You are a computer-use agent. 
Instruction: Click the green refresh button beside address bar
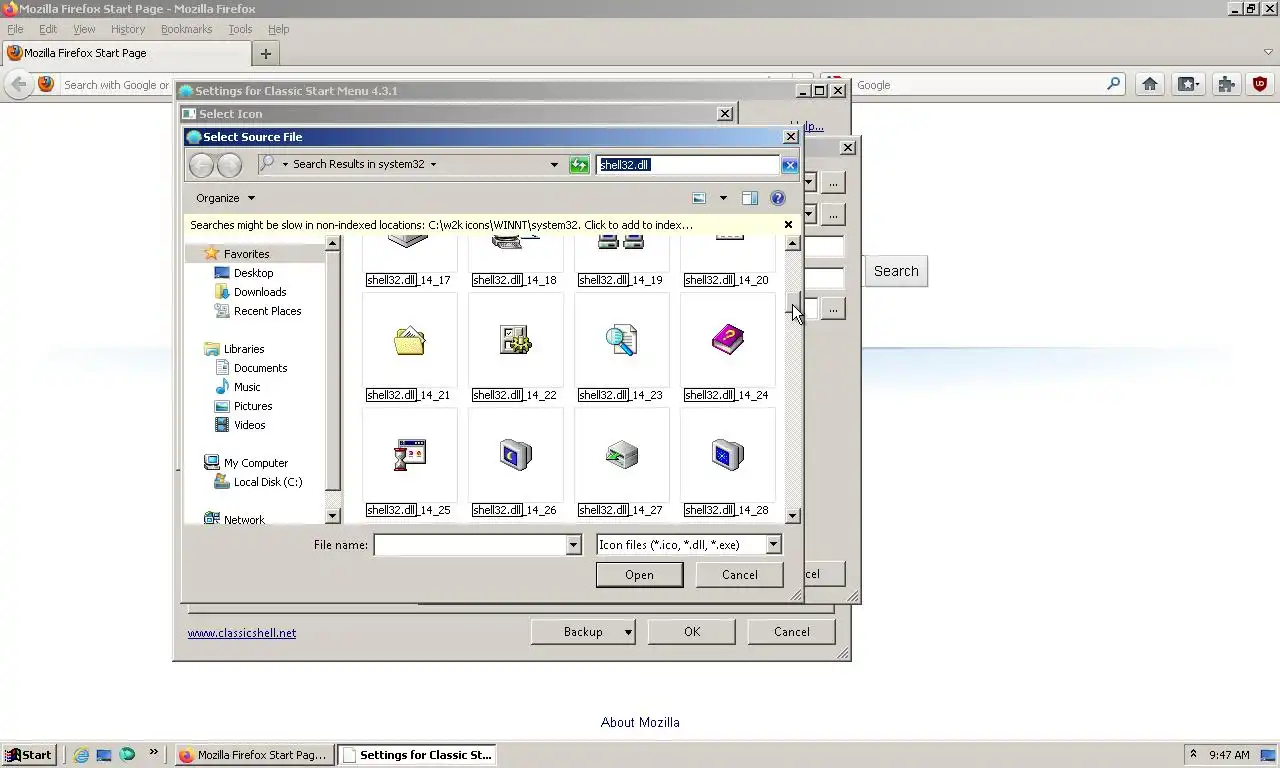coord(579,165)
